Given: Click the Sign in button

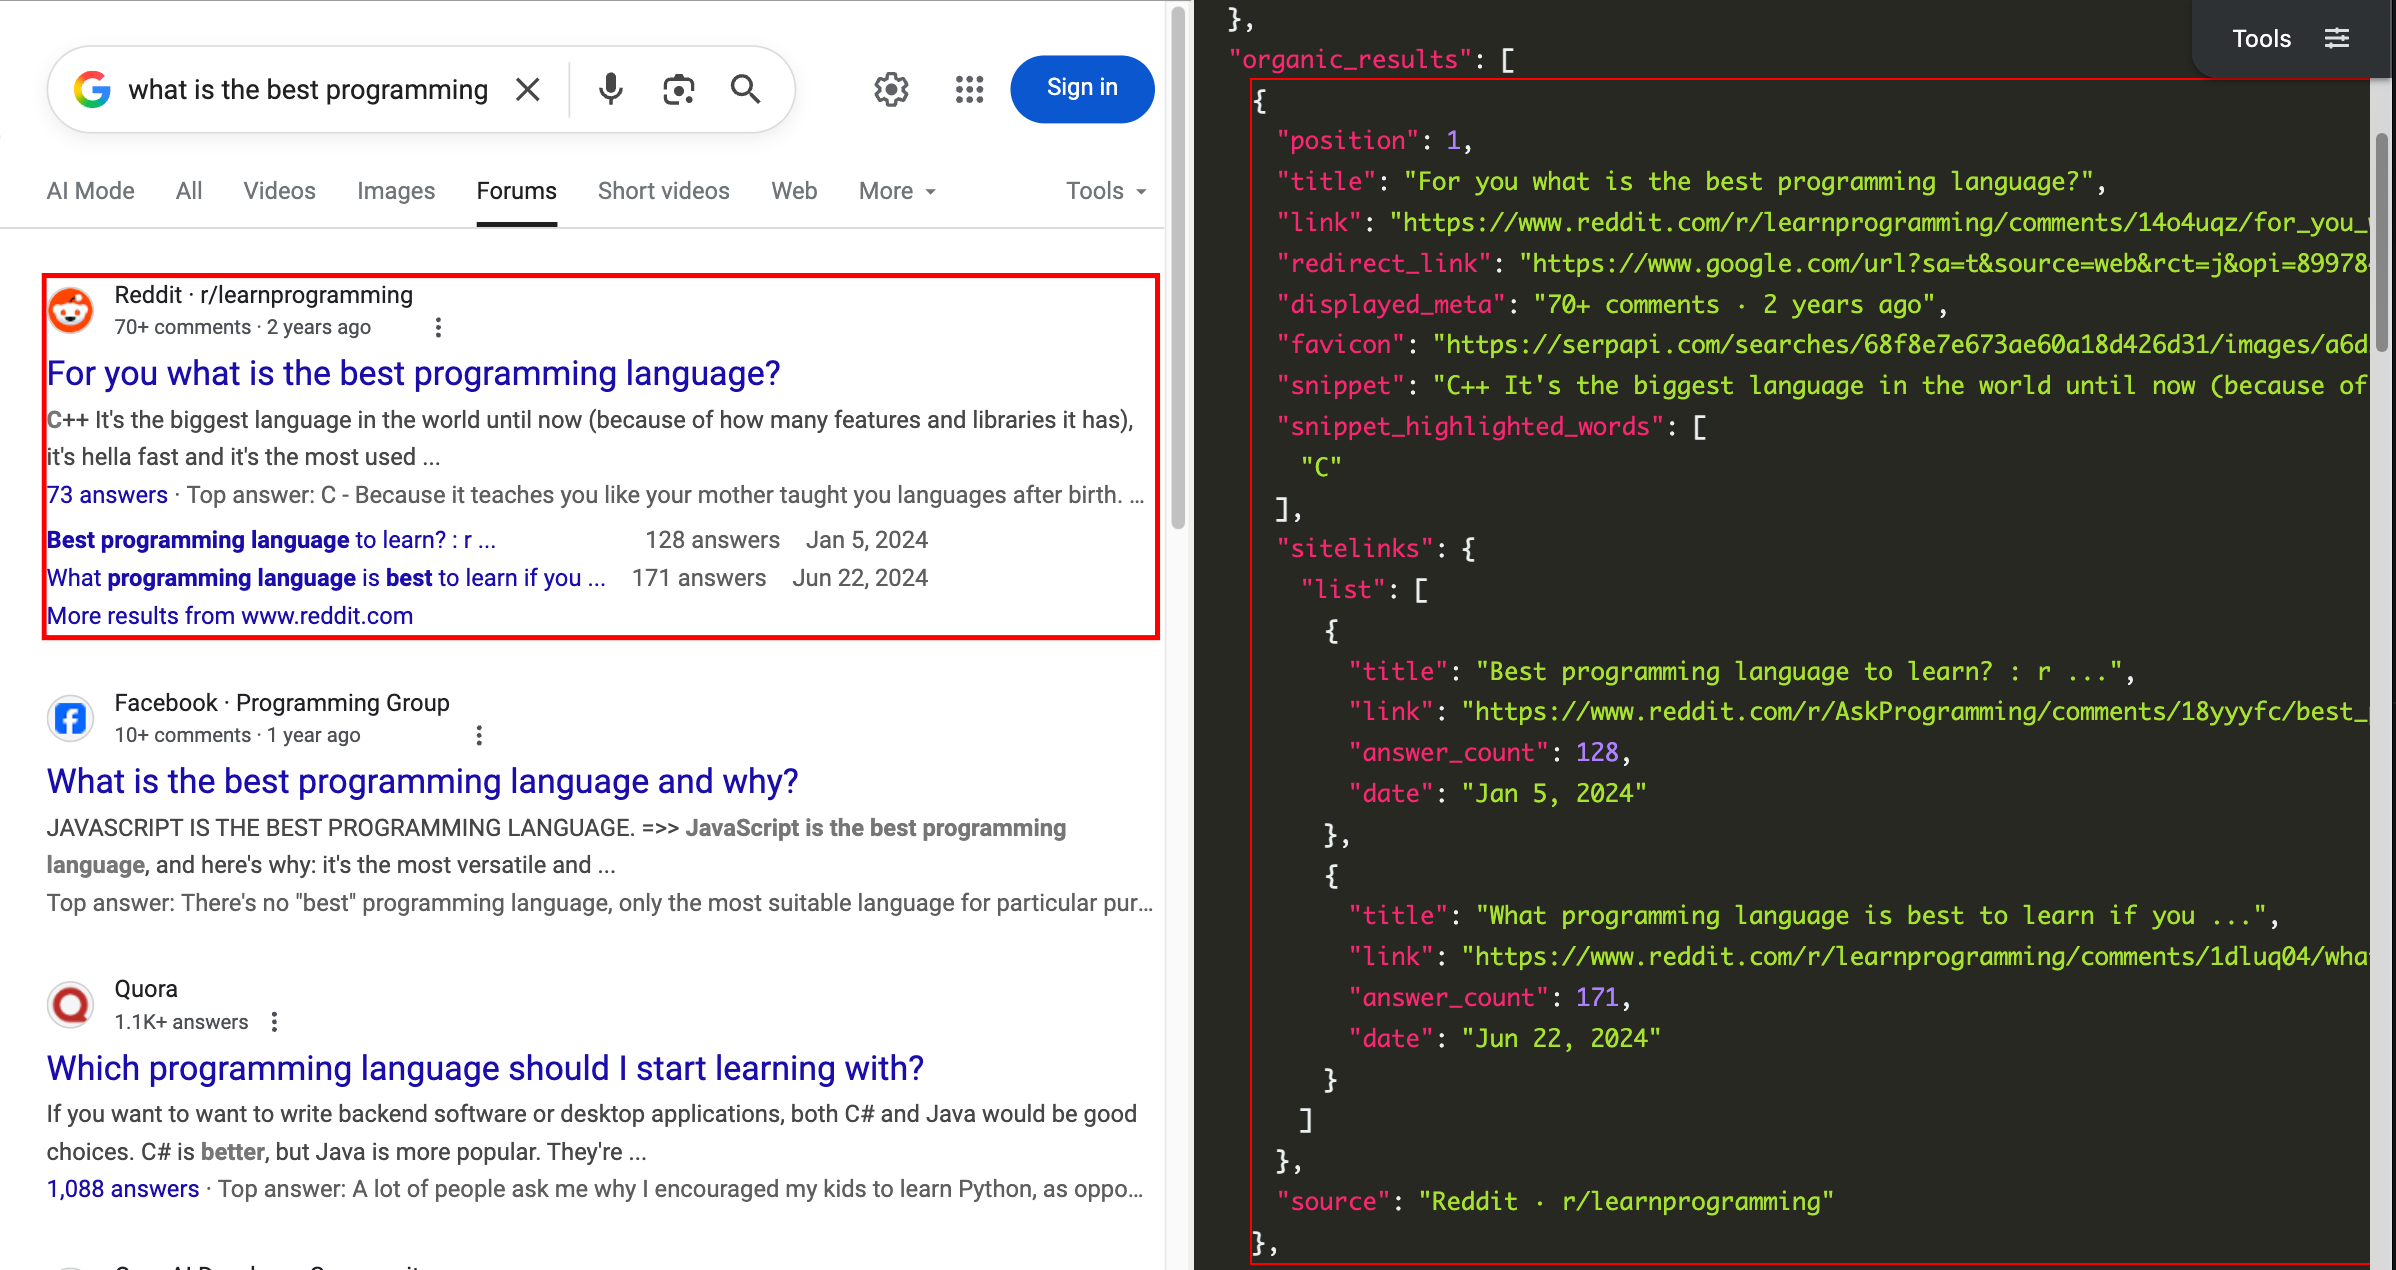Looking at the screenshot, I should pyautogui.click(x=1082, y=88).
